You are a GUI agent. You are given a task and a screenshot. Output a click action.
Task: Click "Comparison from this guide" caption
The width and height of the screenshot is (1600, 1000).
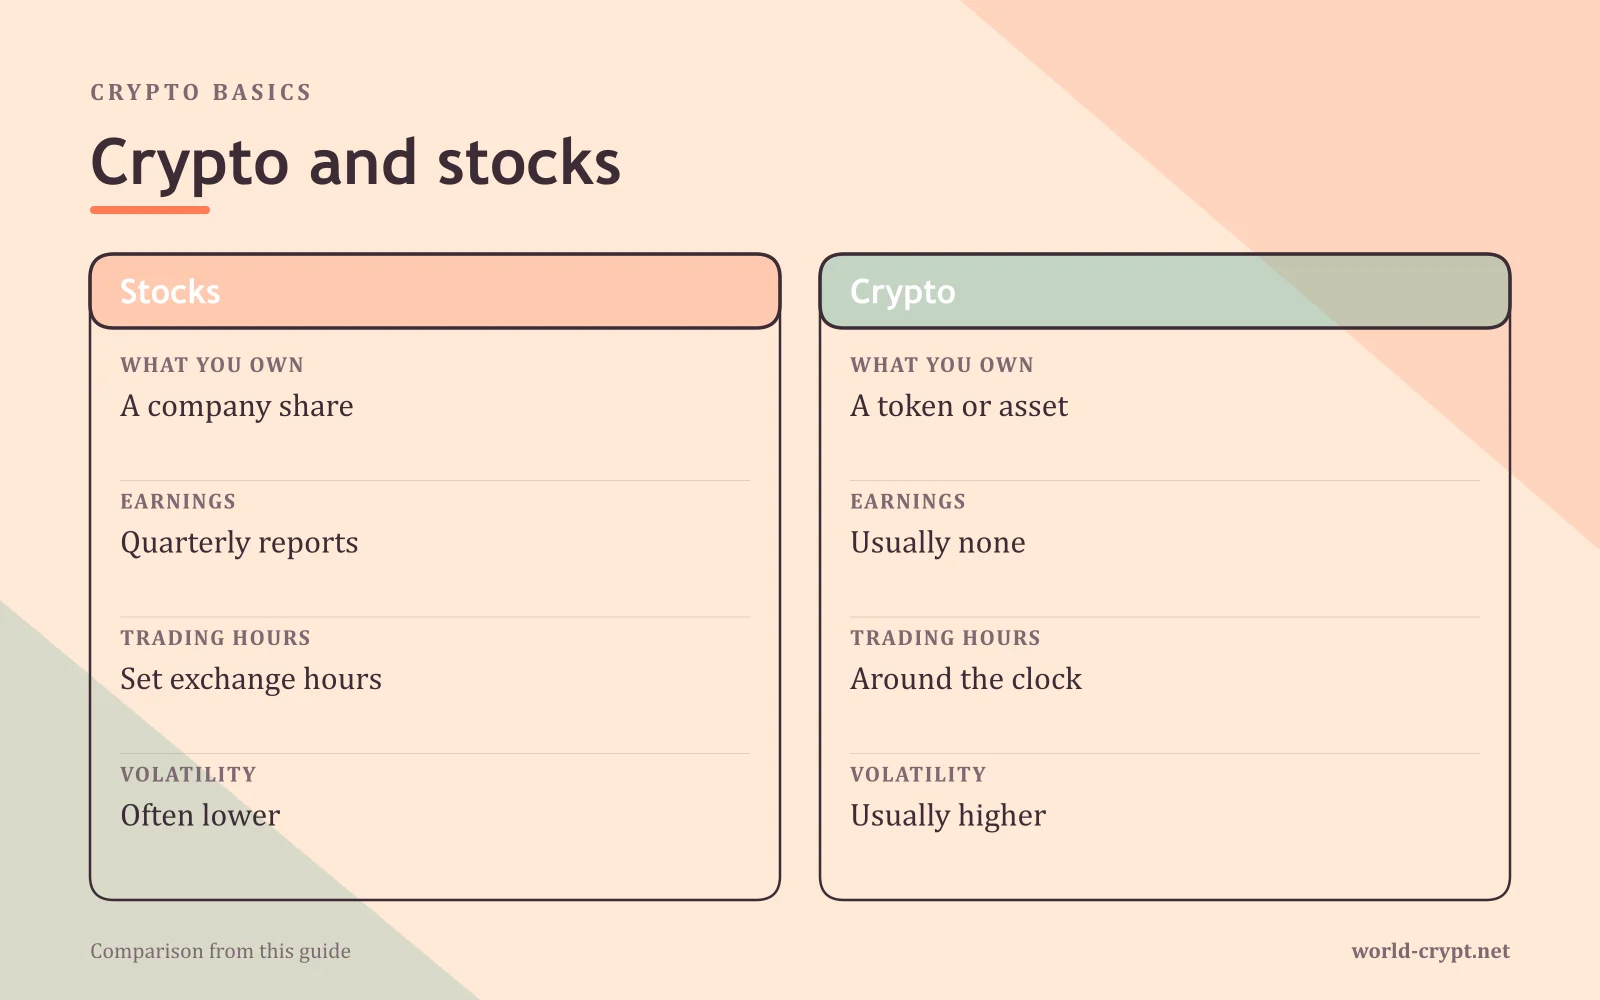click(x=220, y=951)
